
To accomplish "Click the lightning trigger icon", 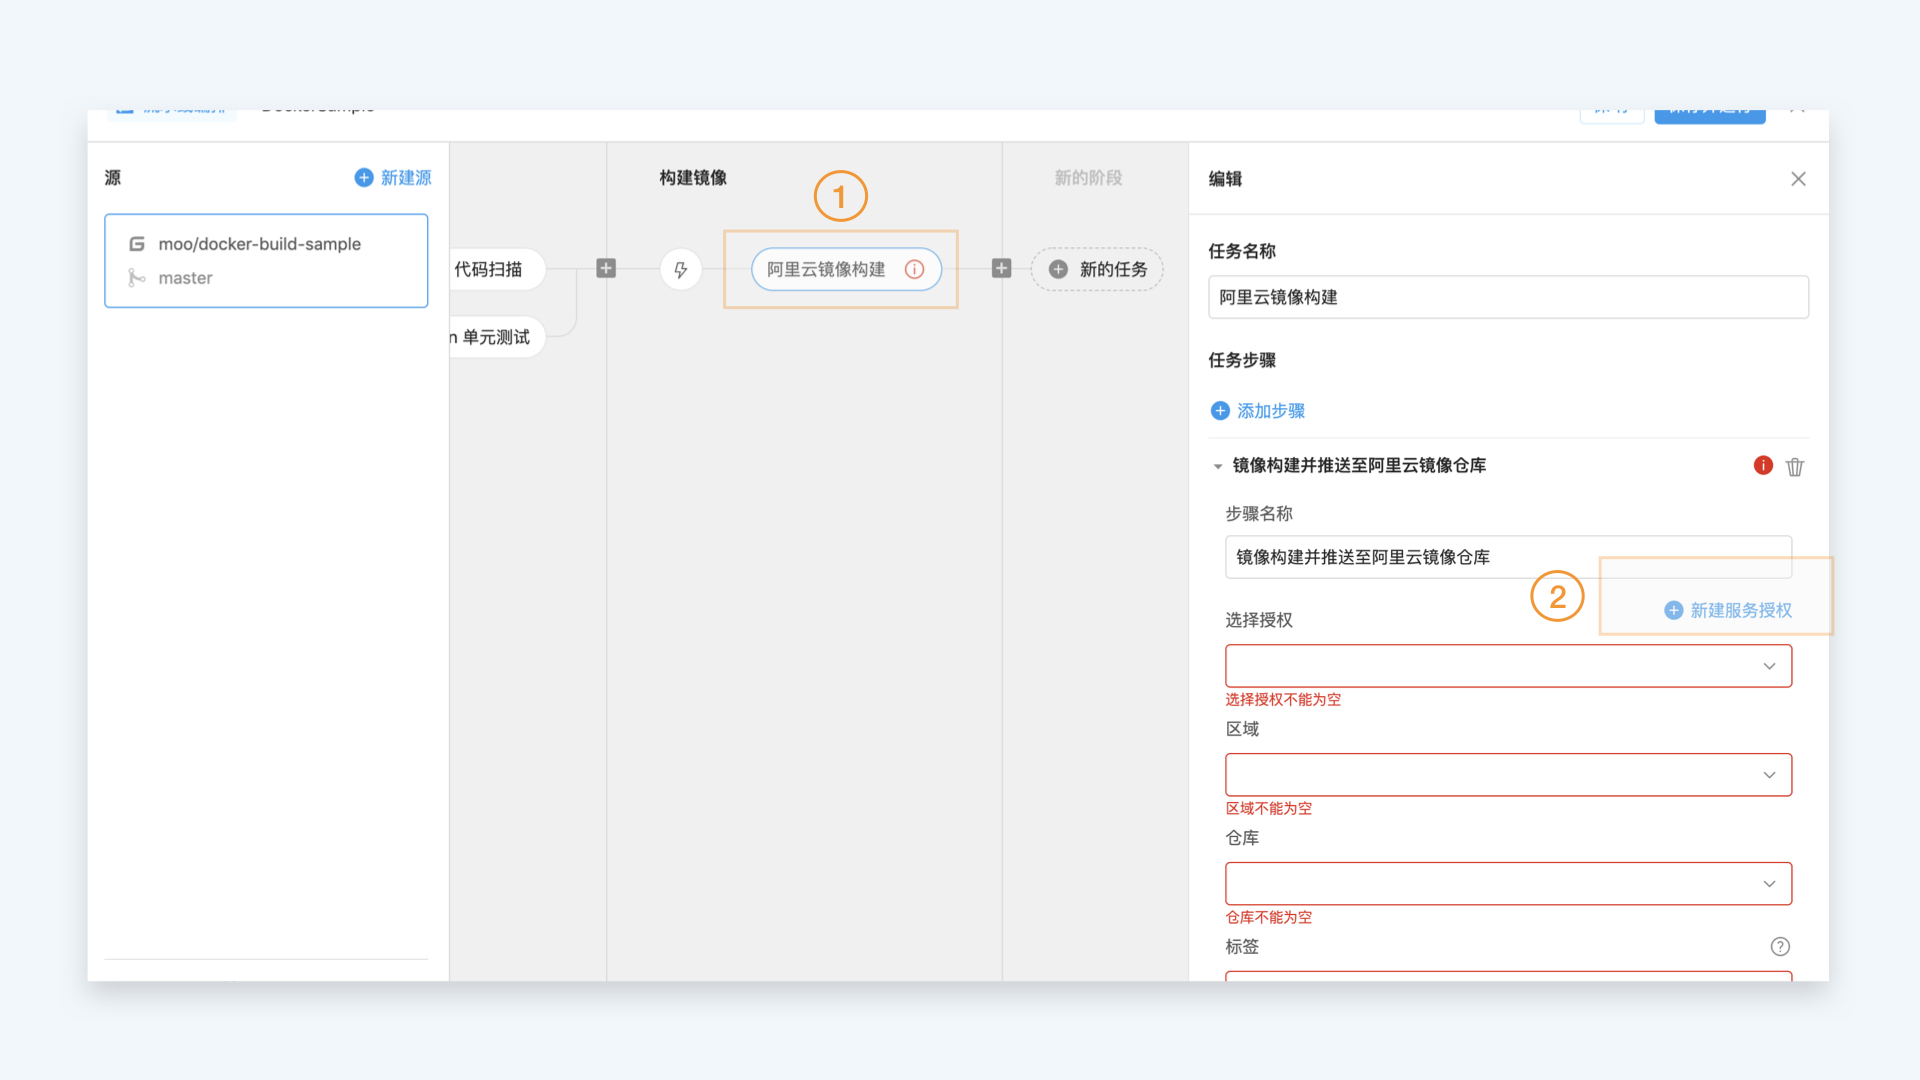I will [681, 269].
